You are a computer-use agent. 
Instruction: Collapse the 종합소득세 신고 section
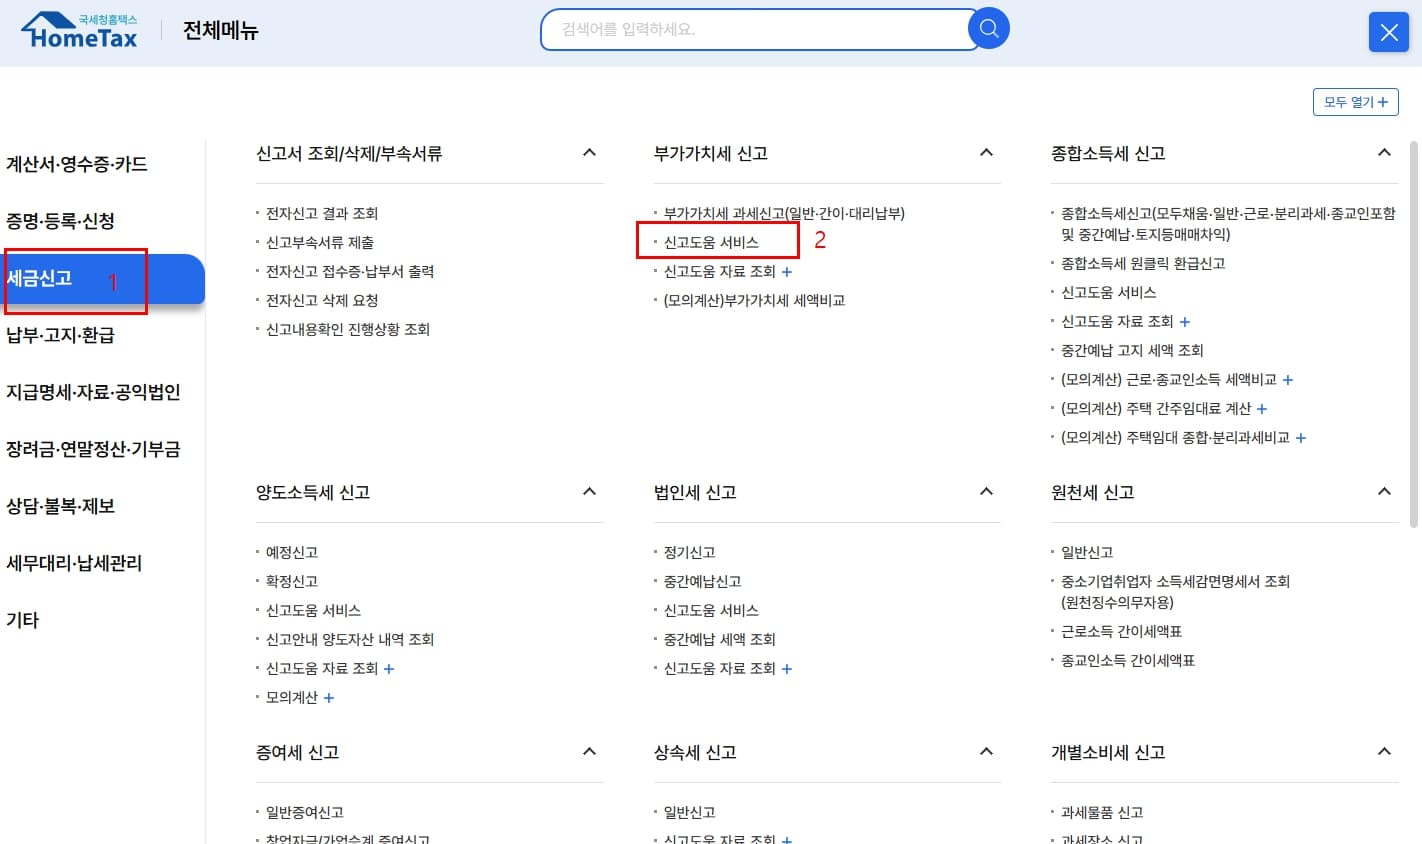pos(1384,152)
